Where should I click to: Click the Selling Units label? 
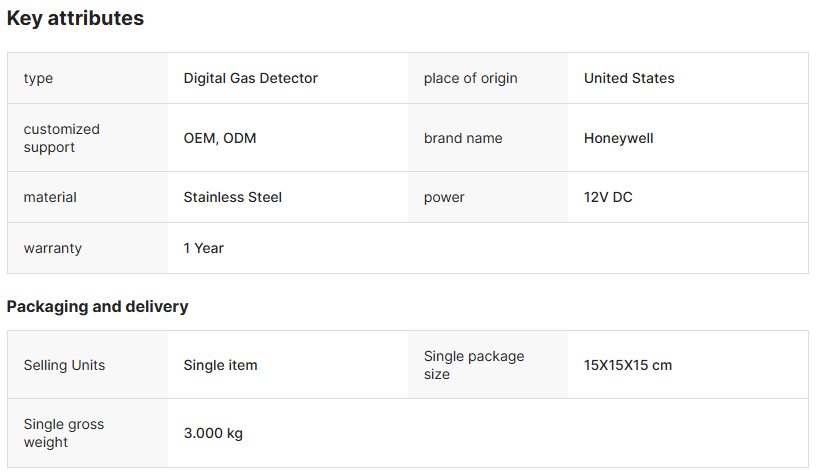tap(64, 365)
